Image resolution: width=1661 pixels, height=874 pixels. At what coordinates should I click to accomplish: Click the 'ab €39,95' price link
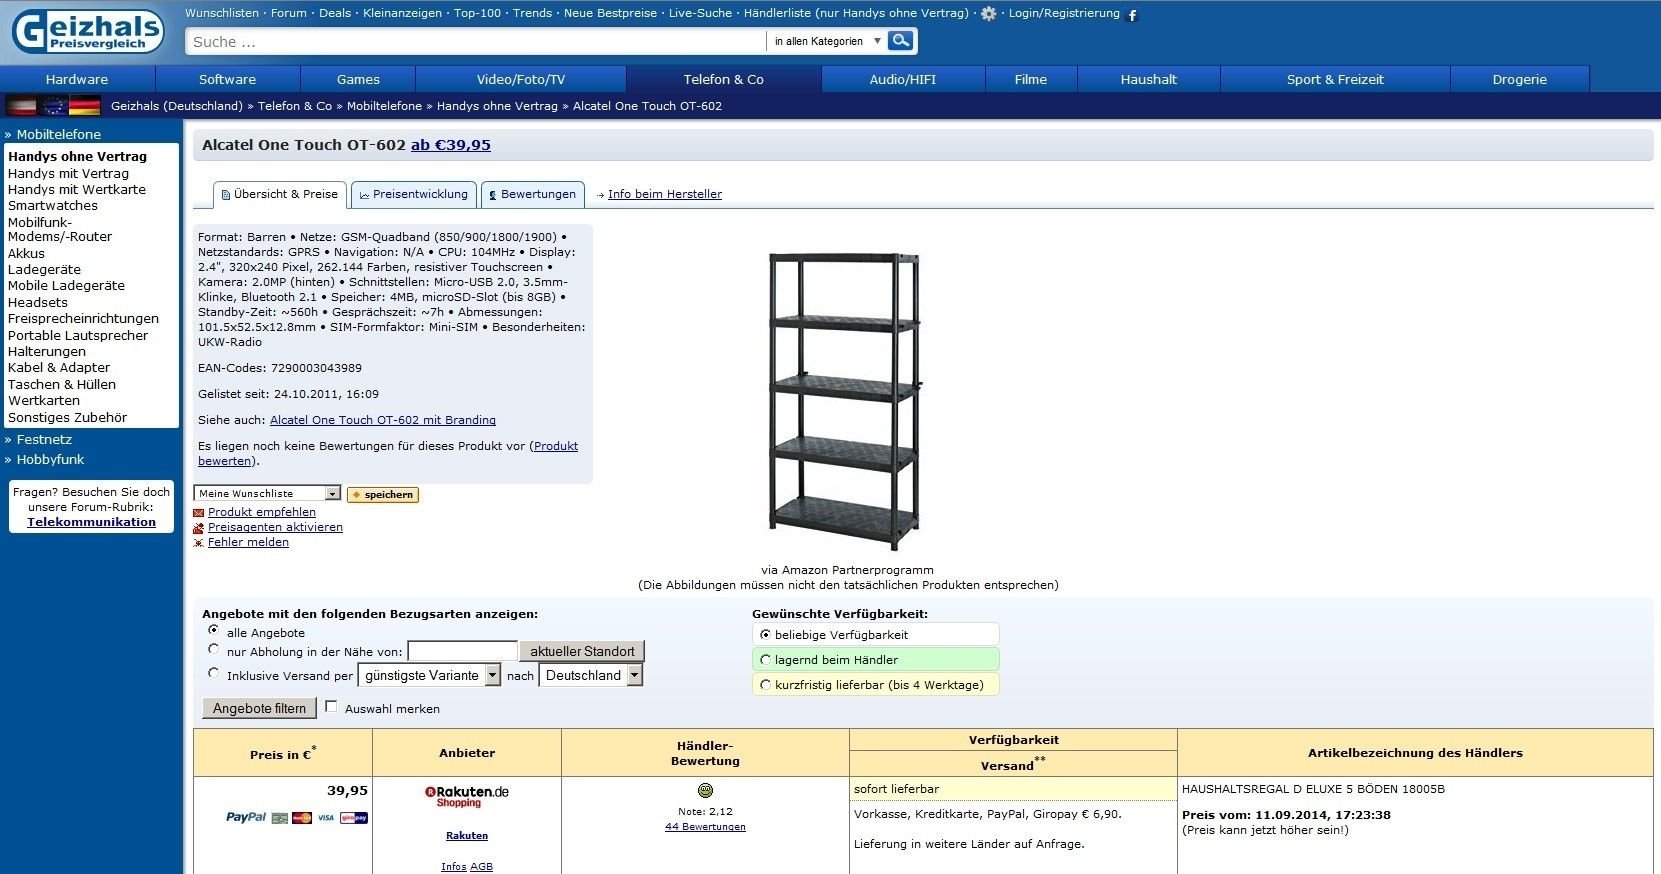451,145
